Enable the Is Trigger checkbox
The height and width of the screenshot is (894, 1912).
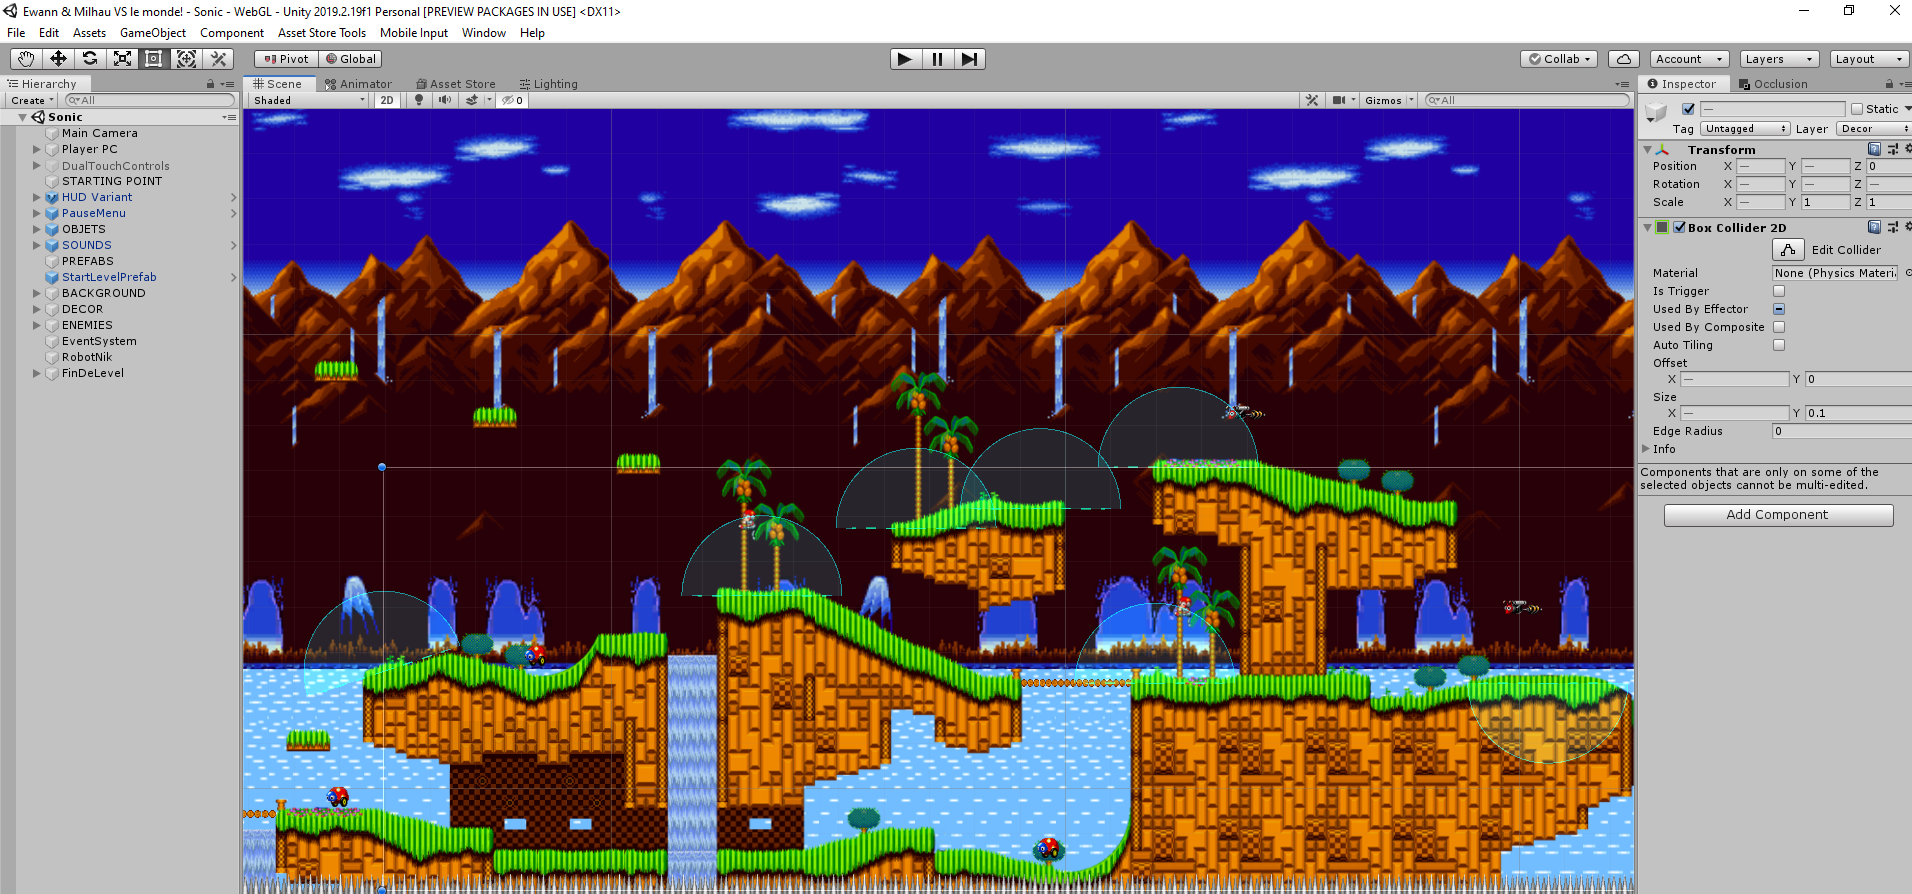(1779, 291)
